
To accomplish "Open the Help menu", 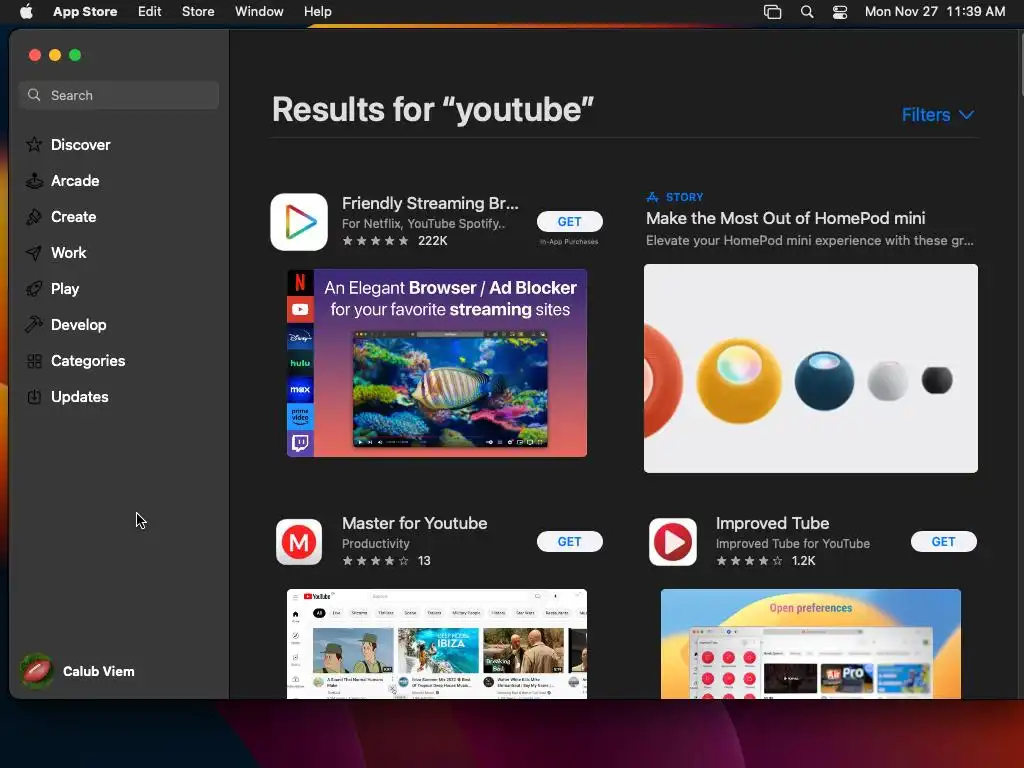I will click(317, 12).
